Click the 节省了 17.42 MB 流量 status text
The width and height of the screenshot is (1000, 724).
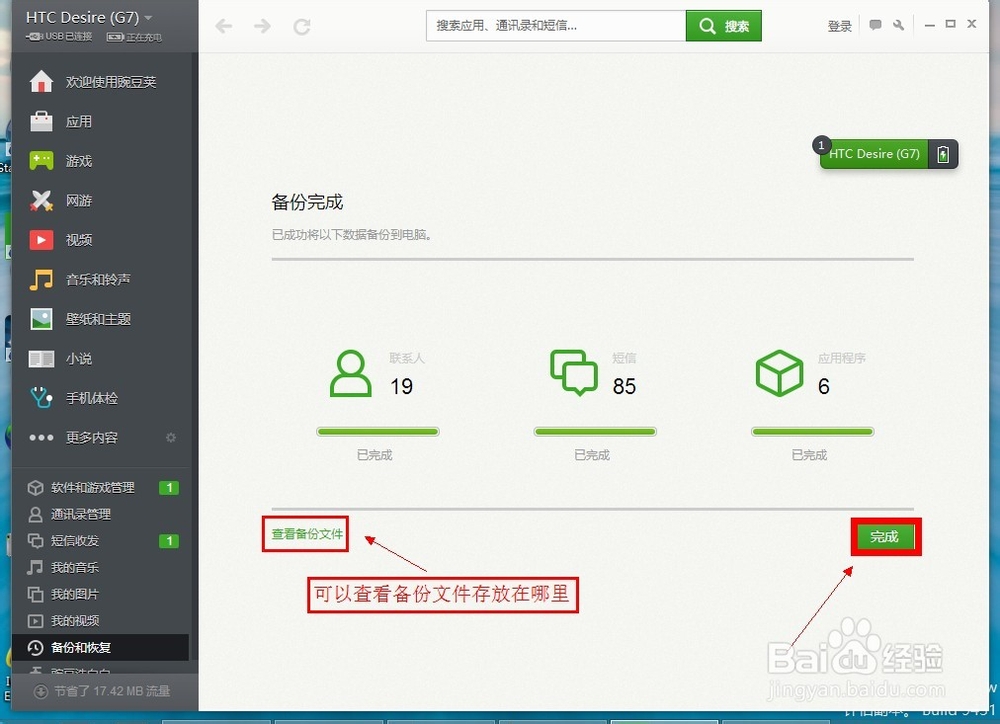click(x=112, y=691)
